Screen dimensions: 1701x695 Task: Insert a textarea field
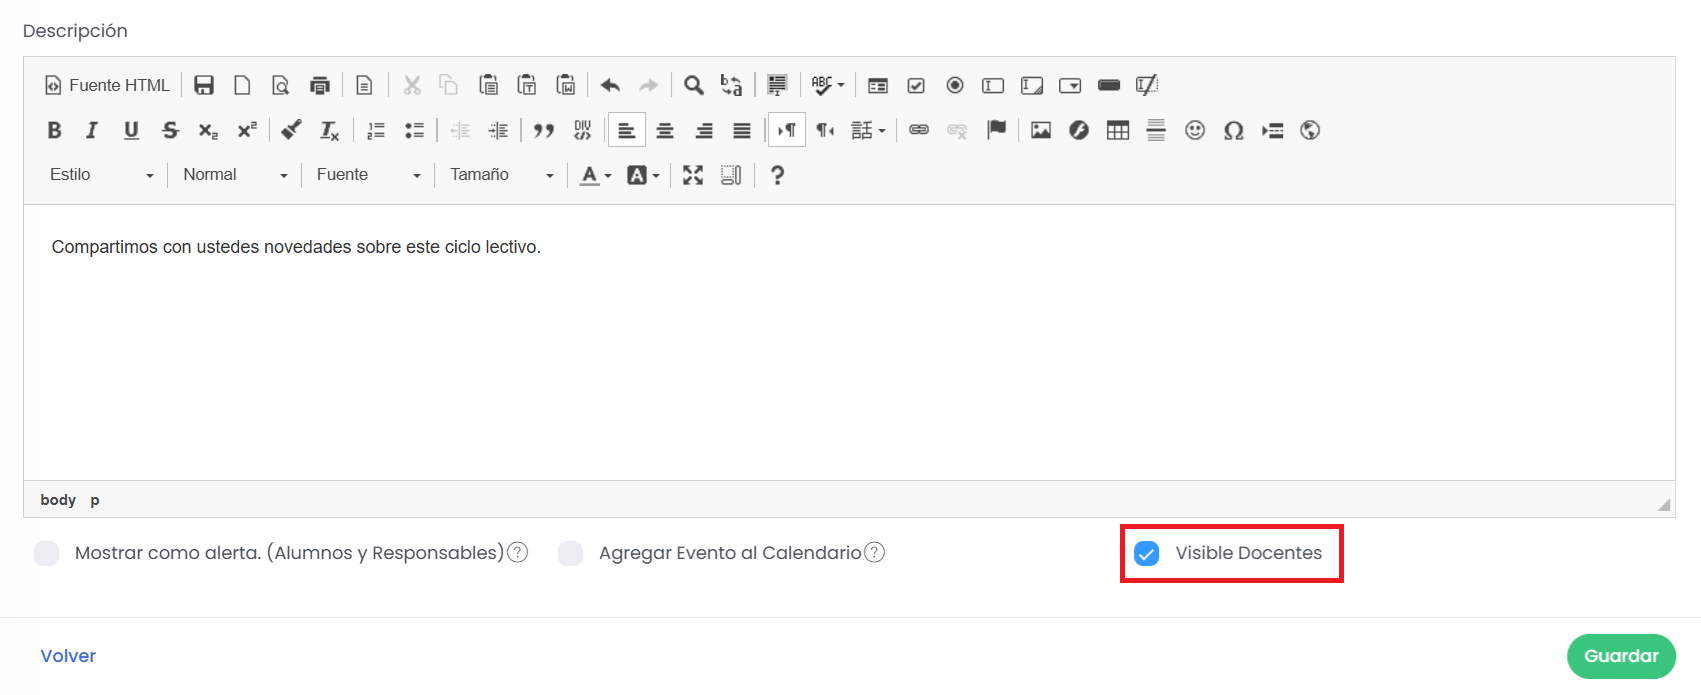click(x=1032, y=85)
